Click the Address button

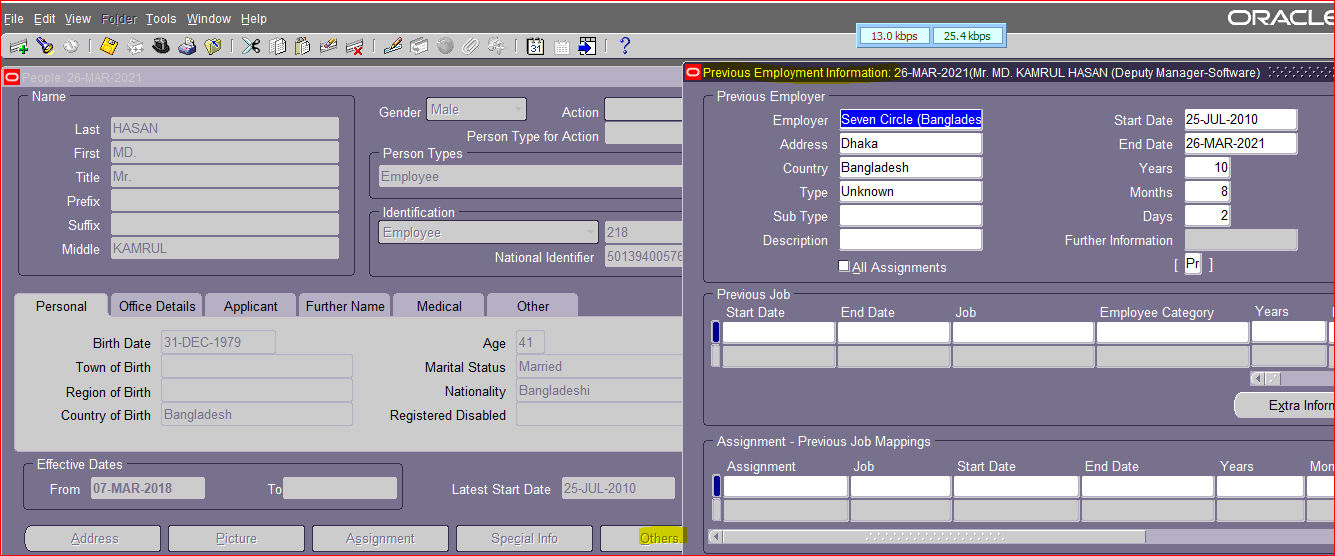click(93, 538)
